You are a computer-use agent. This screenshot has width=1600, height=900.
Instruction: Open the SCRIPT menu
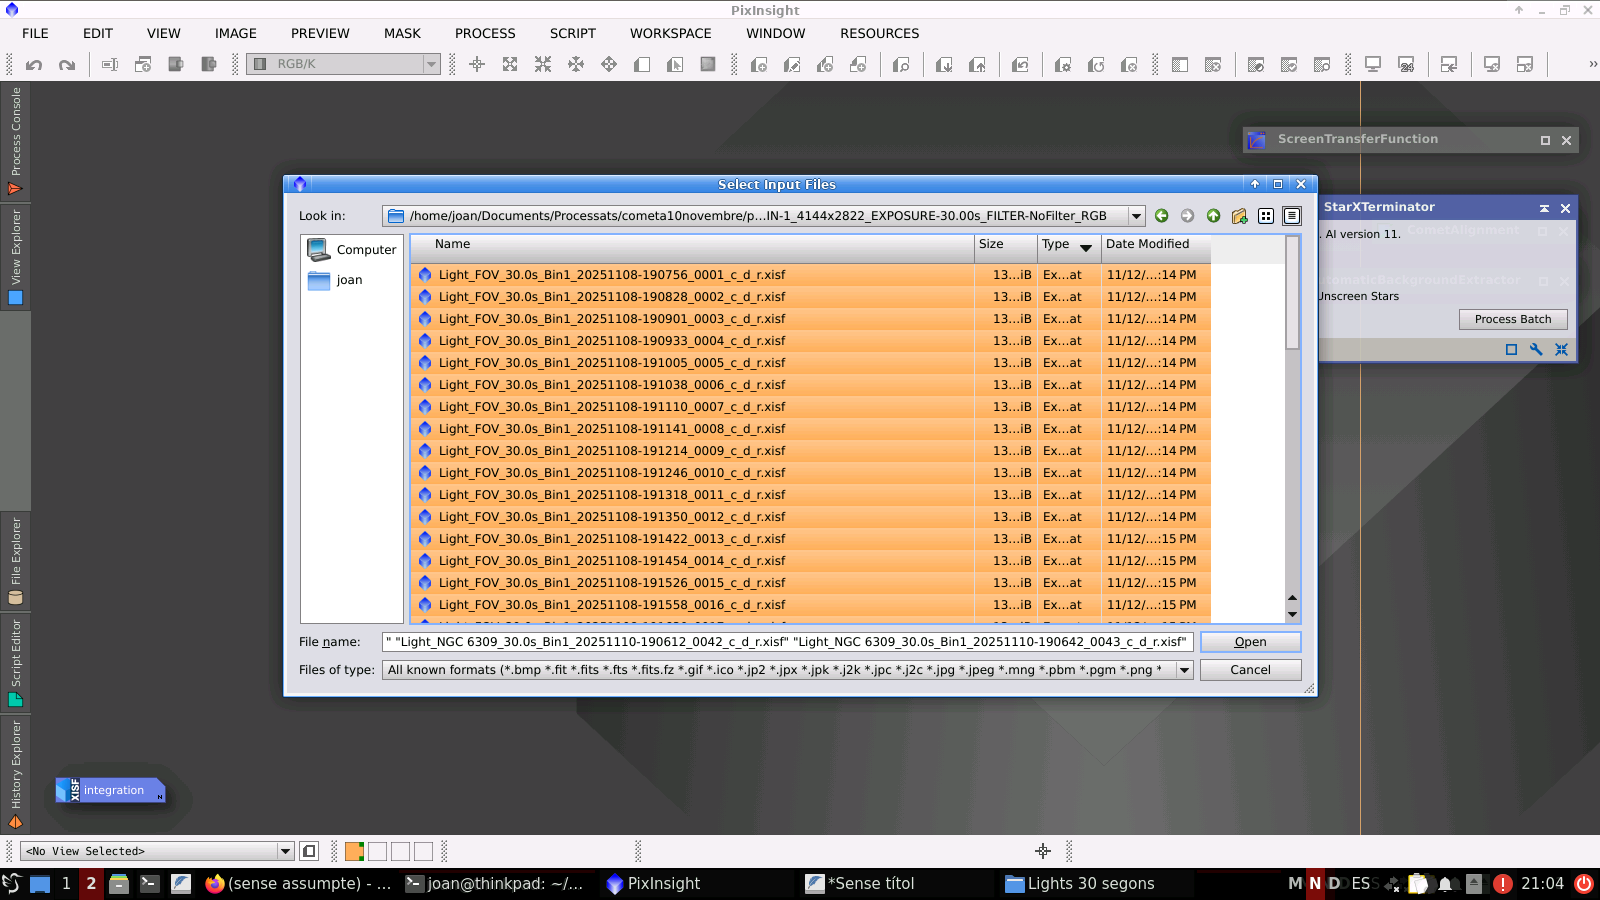[572, 33]
